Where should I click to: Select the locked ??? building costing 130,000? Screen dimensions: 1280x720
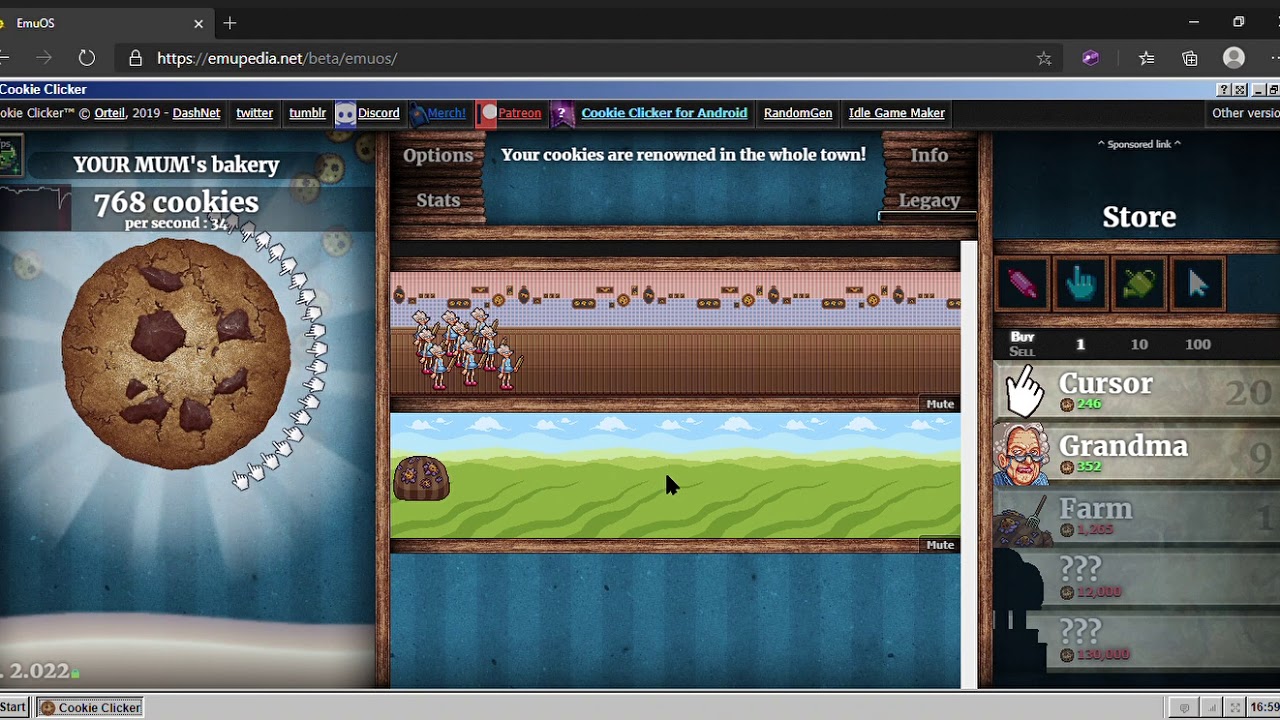tap(1137, 641)
